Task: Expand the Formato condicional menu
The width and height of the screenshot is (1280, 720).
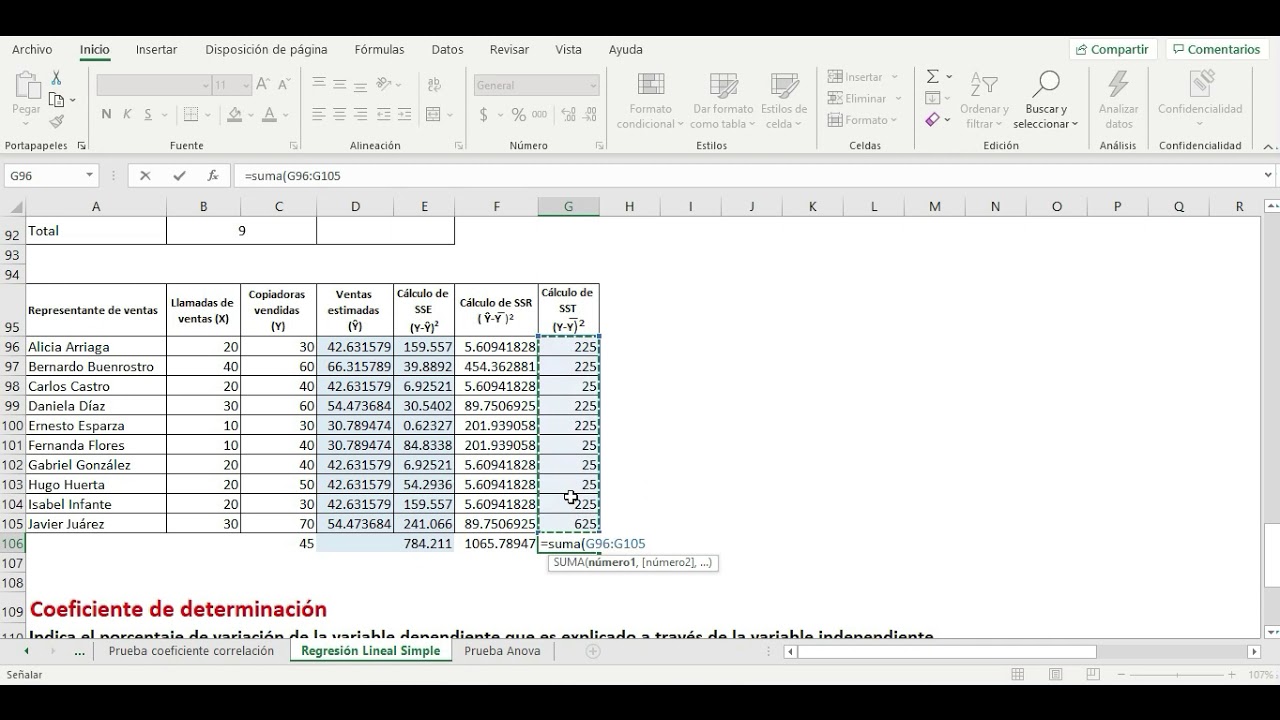Action: tap(651, 100)
